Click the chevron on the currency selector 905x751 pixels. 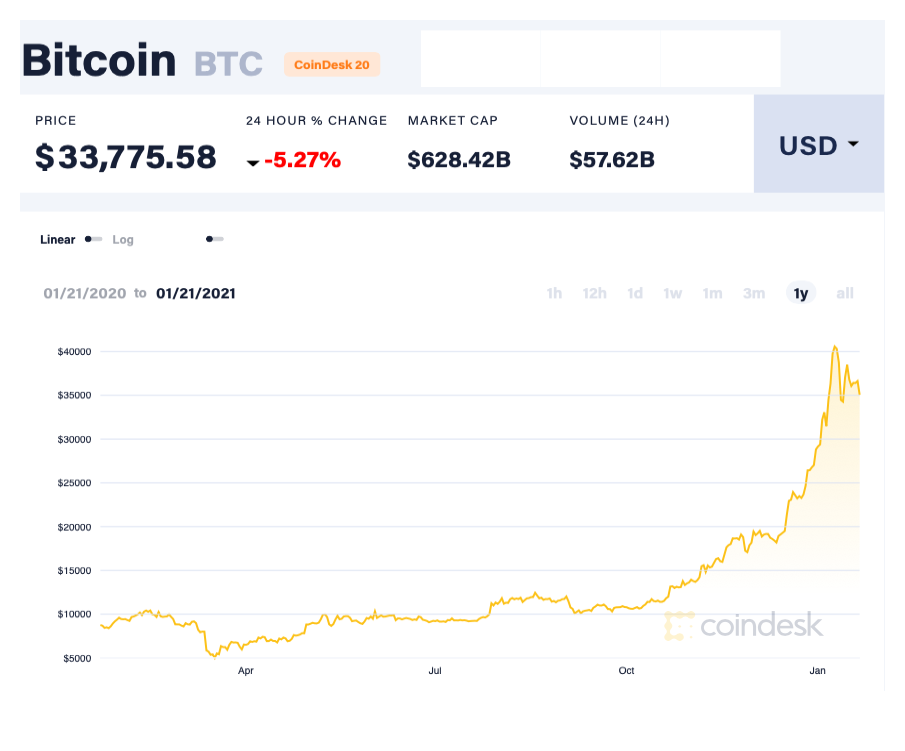(x=852, y=145)
